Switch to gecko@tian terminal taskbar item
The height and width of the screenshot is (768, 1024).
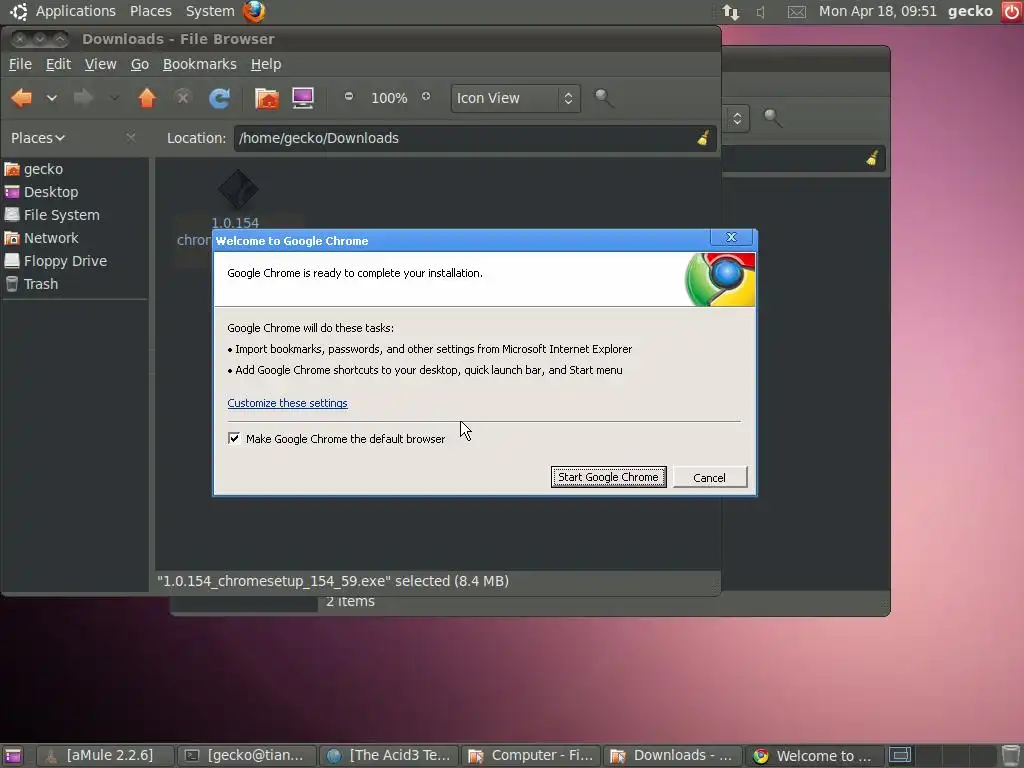[246, 756]
